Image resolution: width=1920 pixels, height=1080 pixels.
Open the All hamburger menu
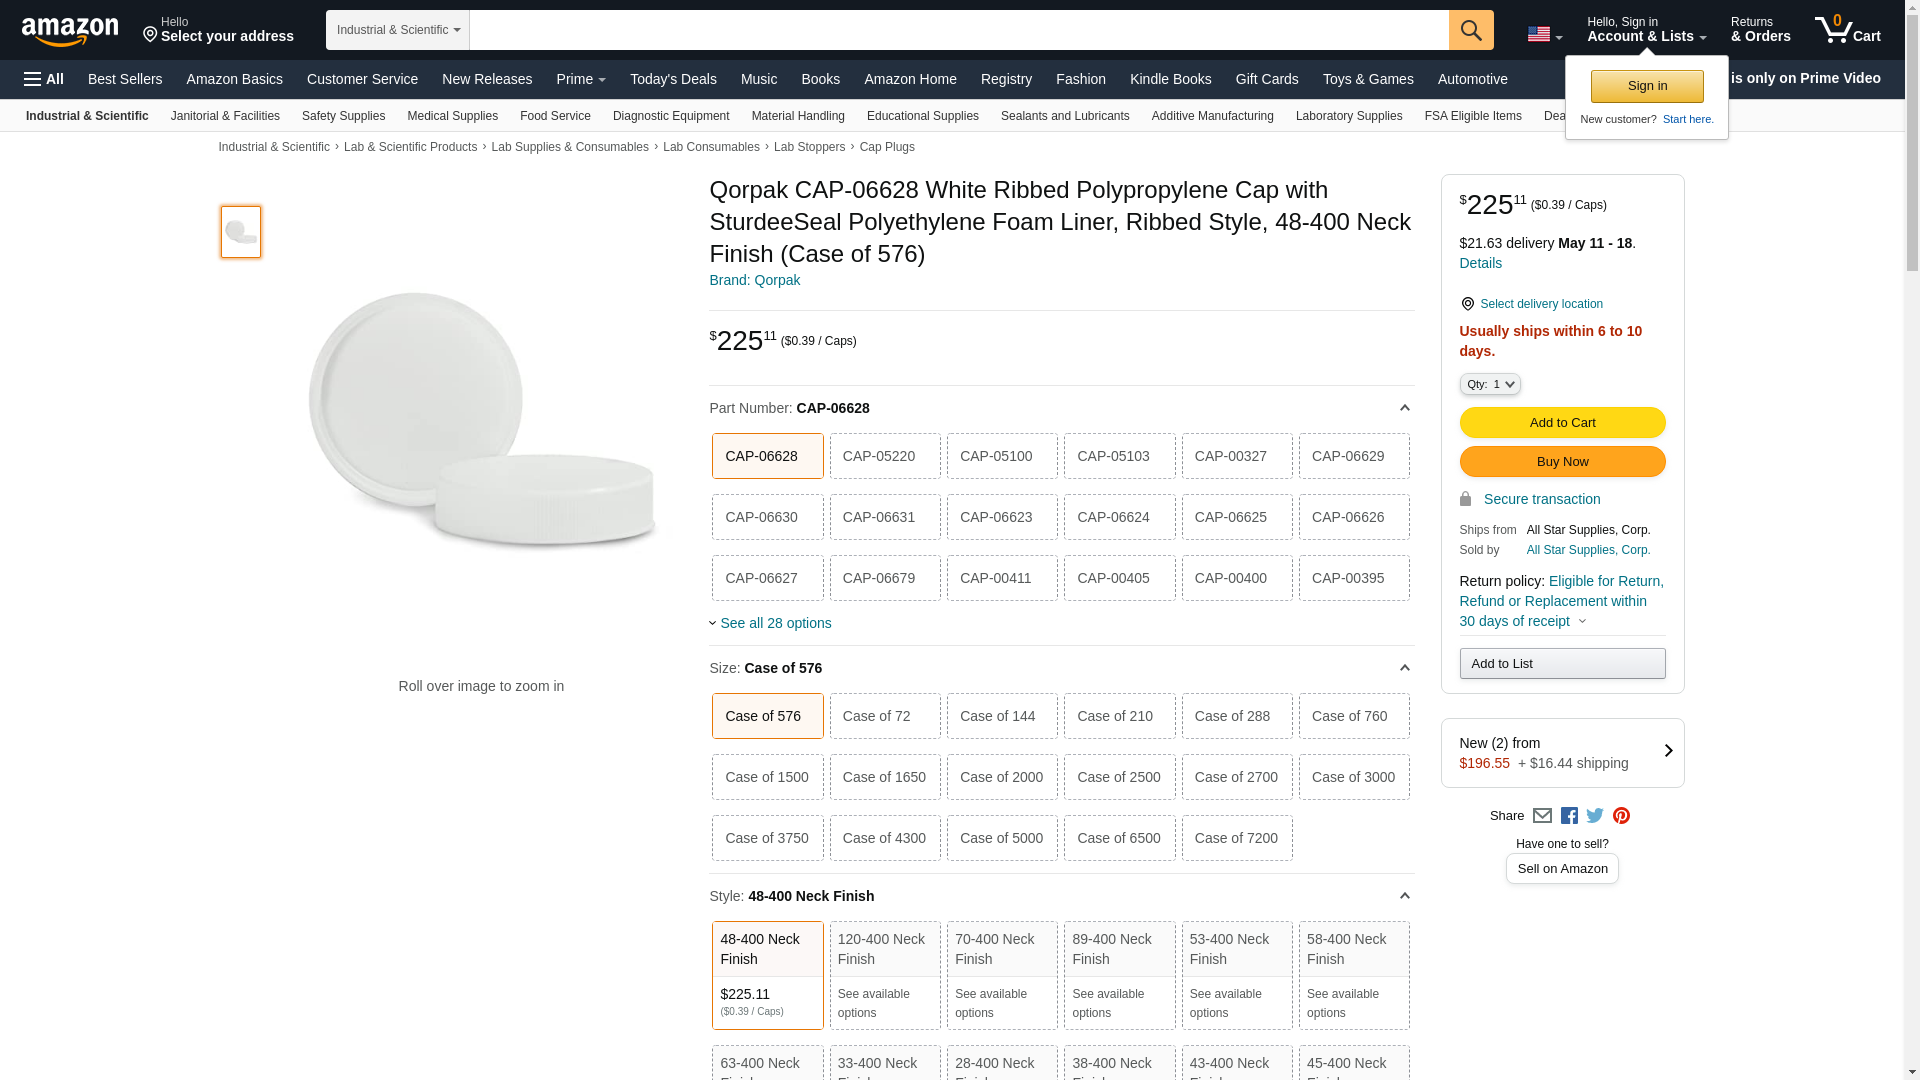[44, 79]
